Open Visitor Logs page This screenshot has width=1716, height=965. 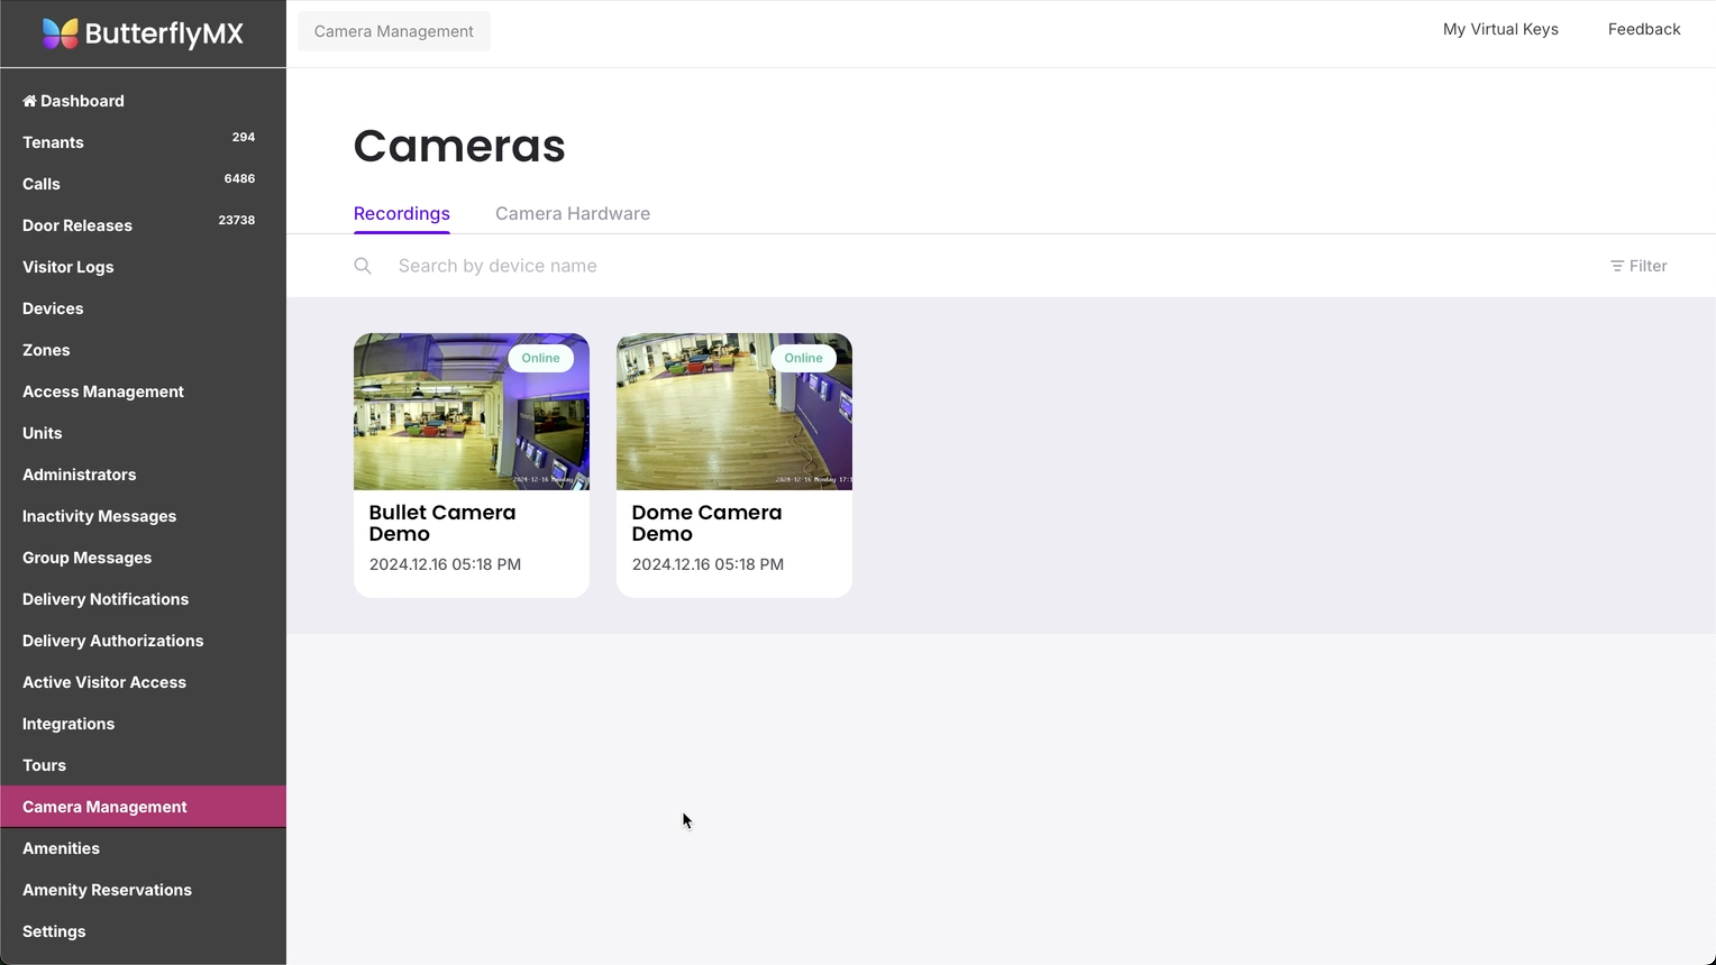(68, 267)
